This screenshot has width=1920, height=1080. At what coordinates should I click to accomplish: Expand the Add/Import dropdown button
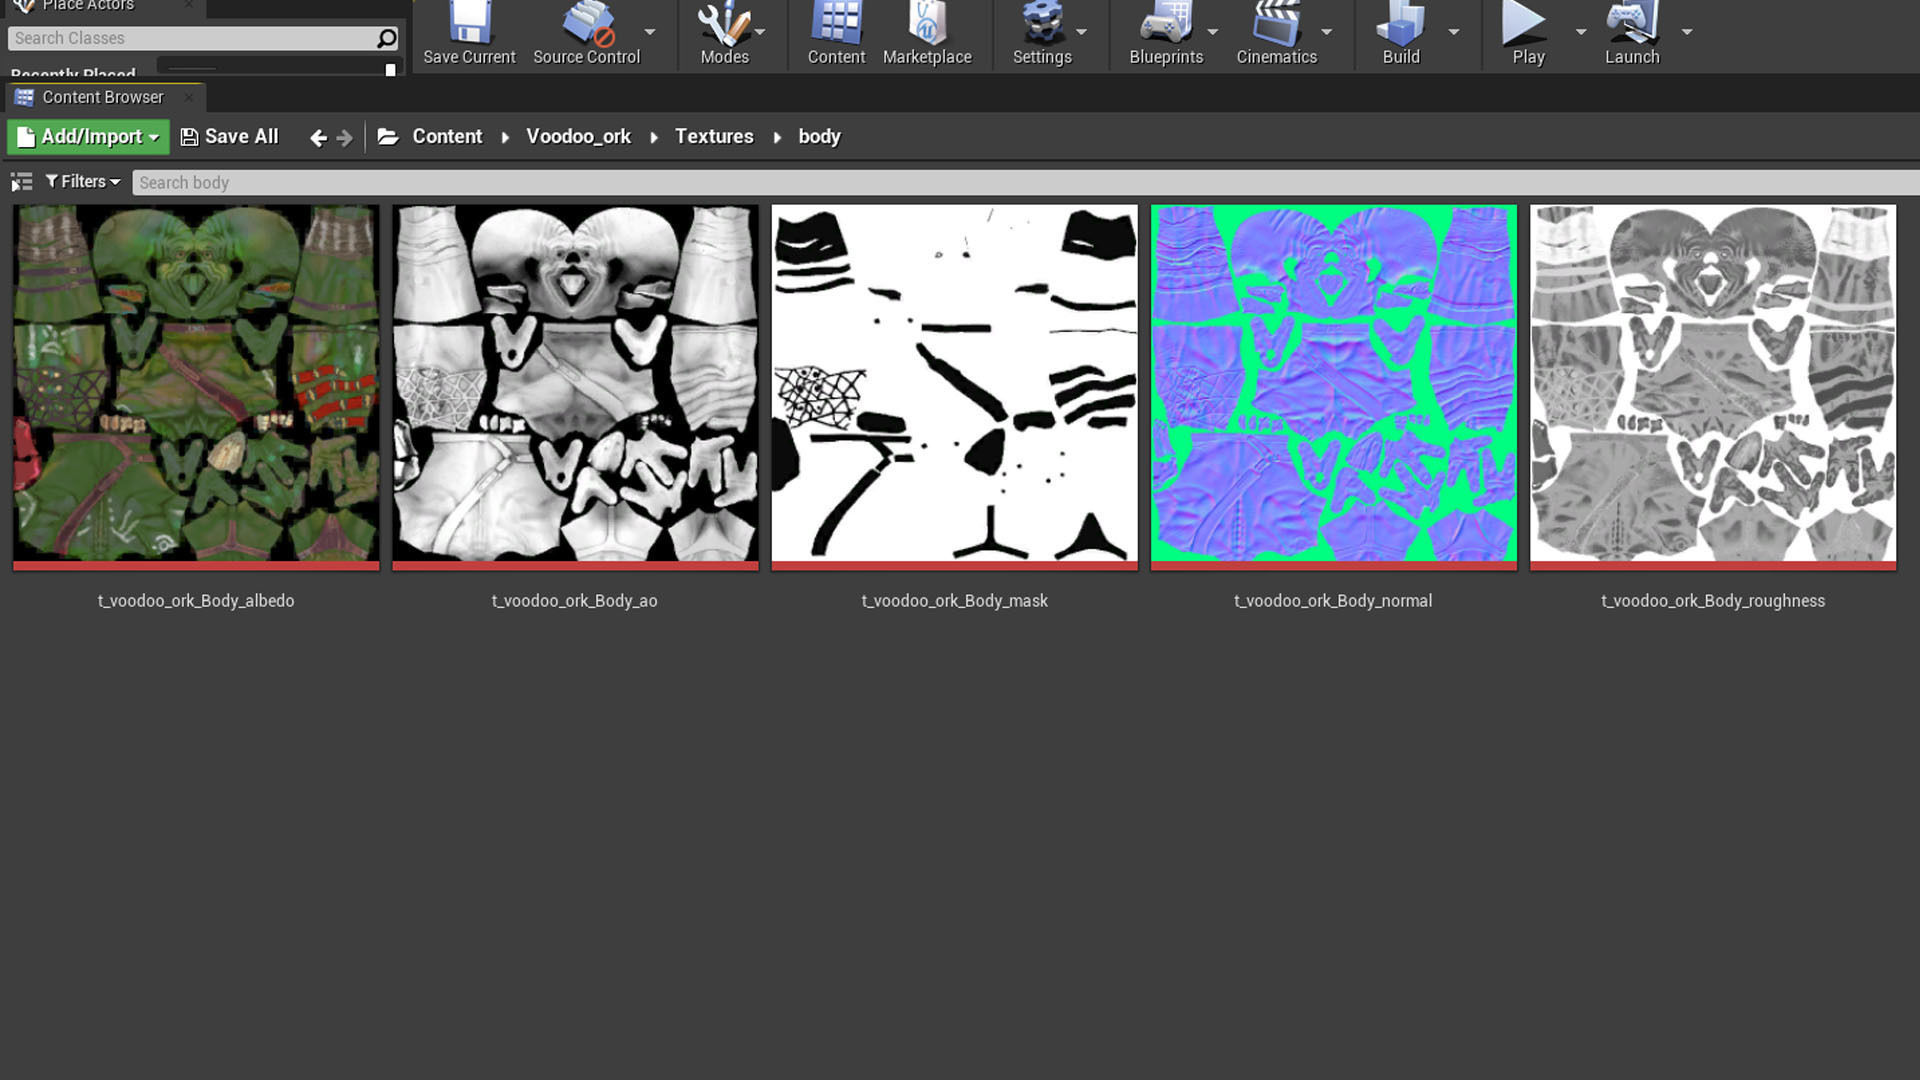89,137
